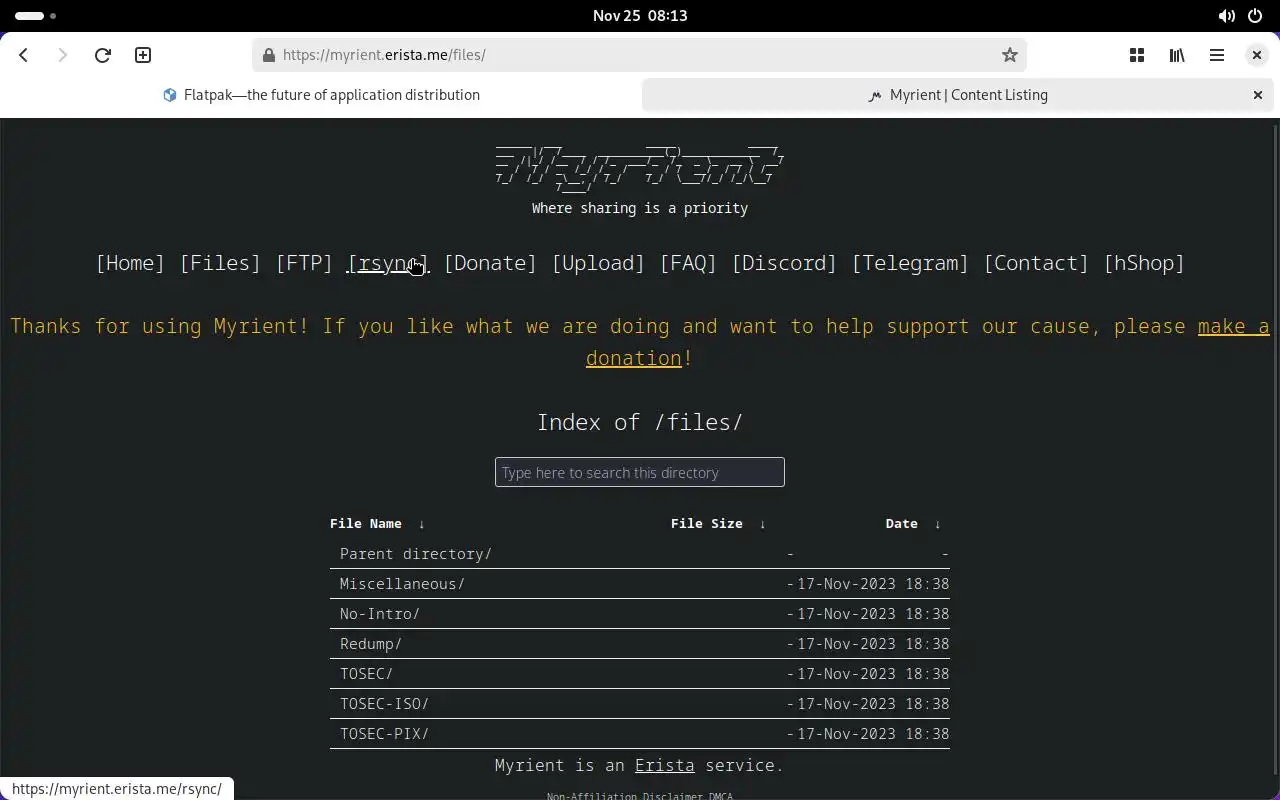The width and height of the screenshot is (1280, 800).
Task: Open the [FAQ] link
Action: 688,263
